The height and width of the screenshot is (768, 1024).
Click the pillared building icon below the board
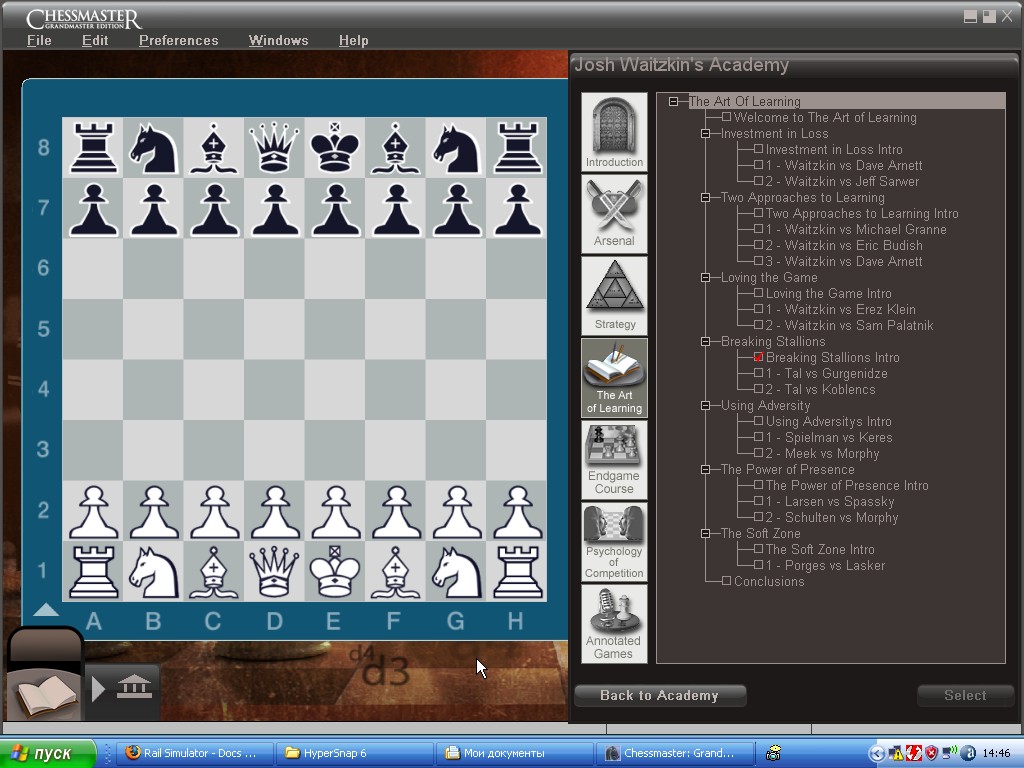coord(135,688)
